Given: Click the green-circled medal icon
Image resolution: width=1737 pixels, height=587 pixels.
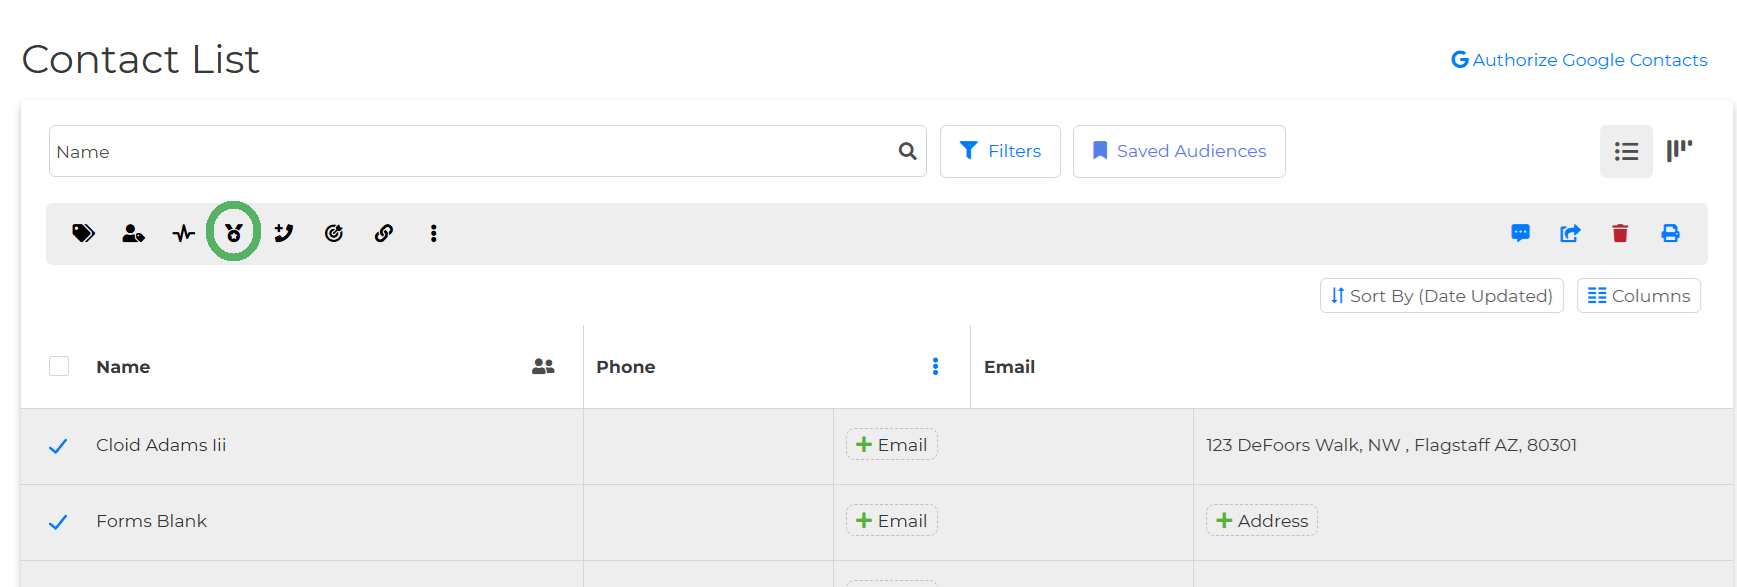Looking at the screenshot, I should tap(234, 233).
